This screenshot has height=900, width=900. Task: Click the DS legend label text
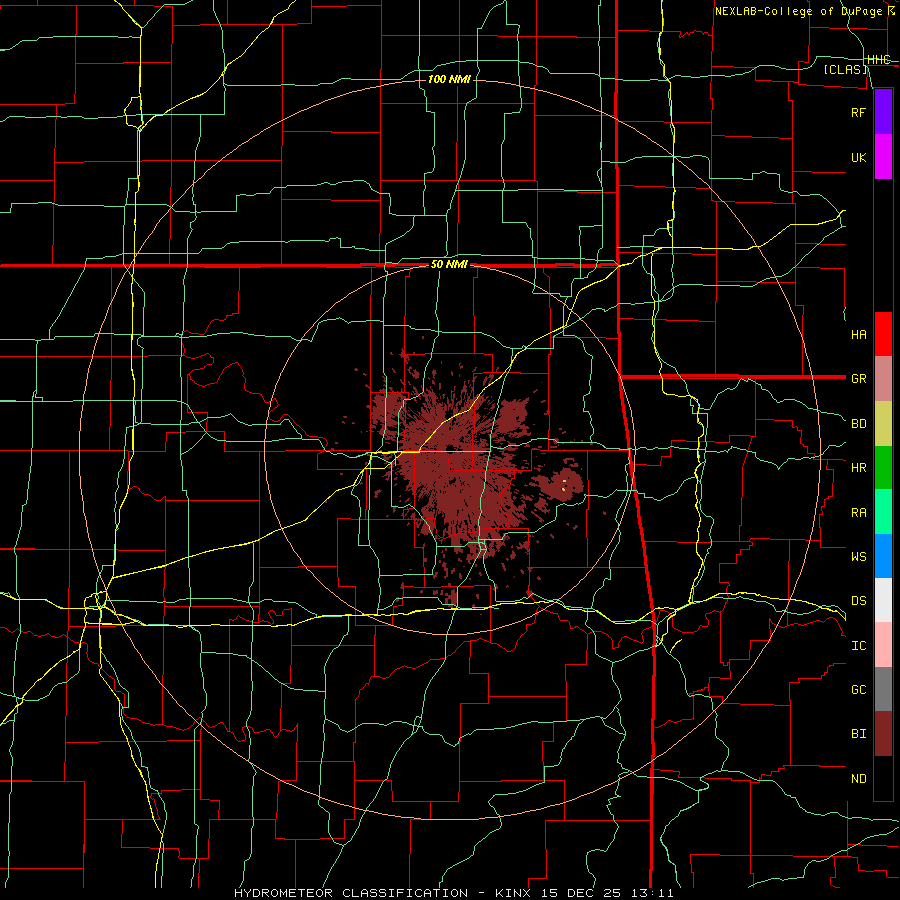pyautogui.click(x=858, y=600)
